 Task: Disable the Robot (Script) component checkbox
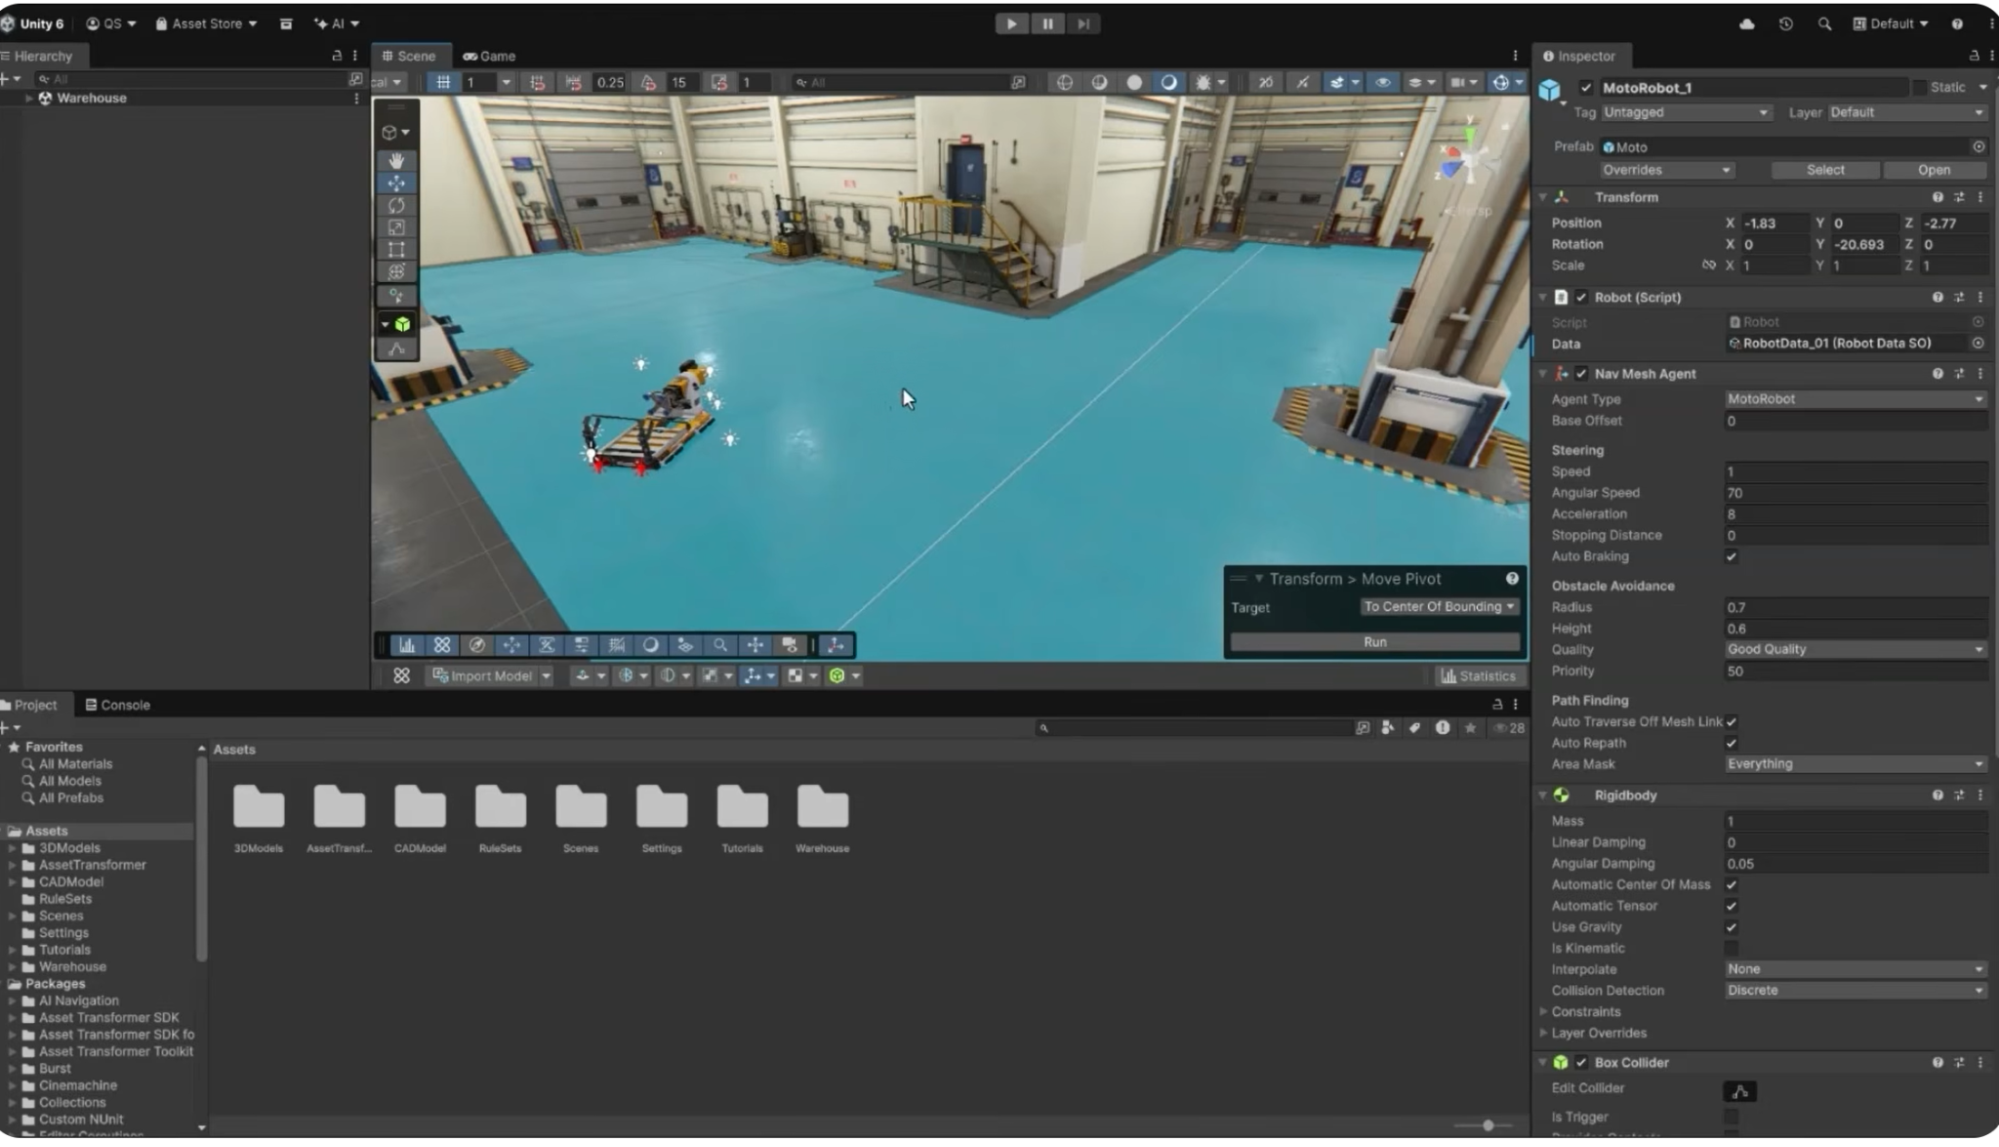tap(1581, 297)
